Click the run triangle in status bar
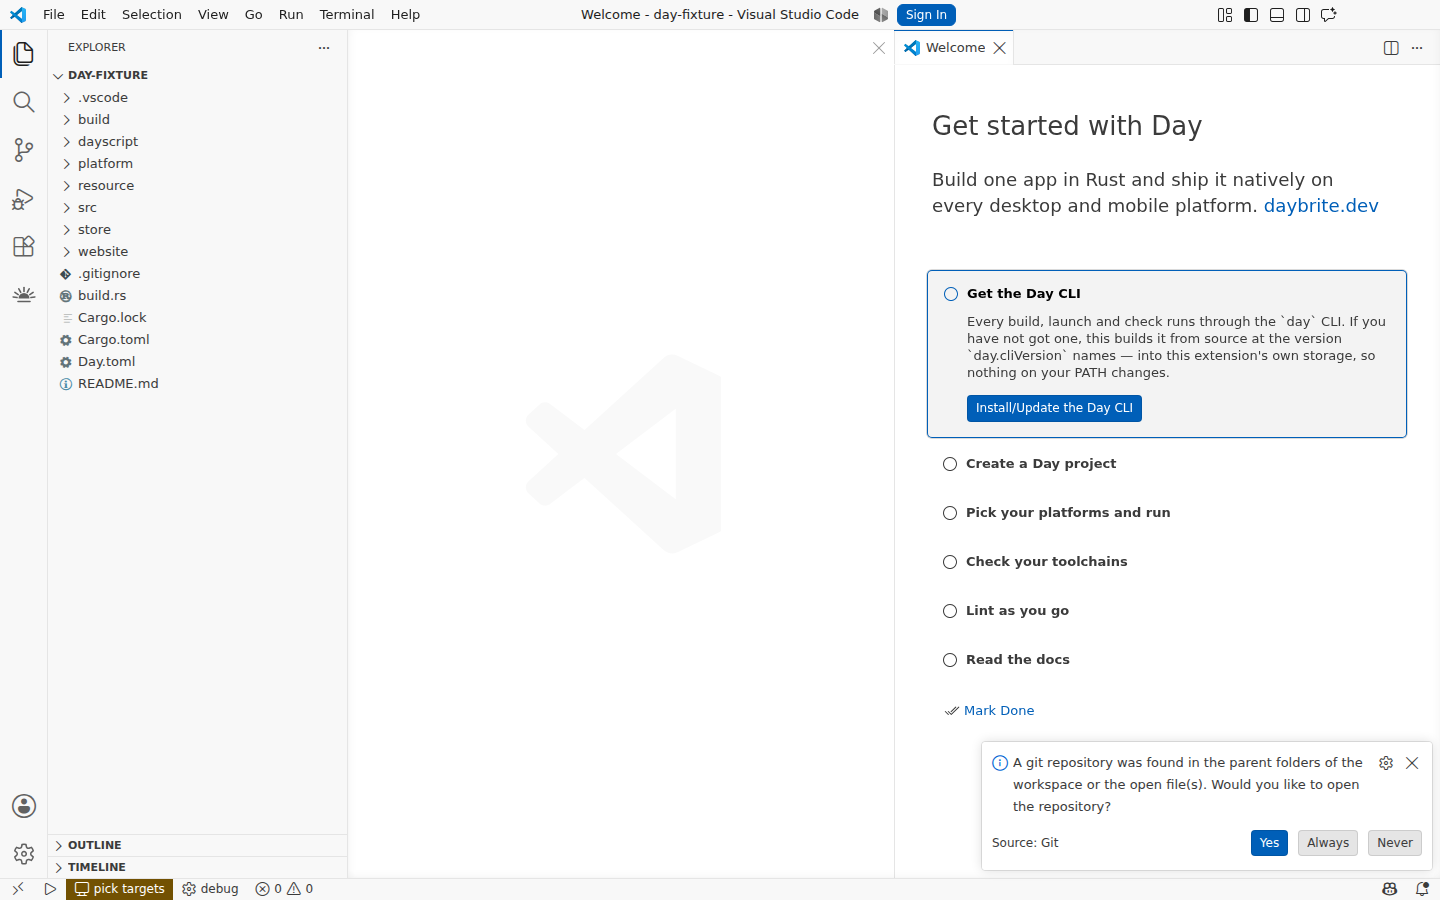 50,889
